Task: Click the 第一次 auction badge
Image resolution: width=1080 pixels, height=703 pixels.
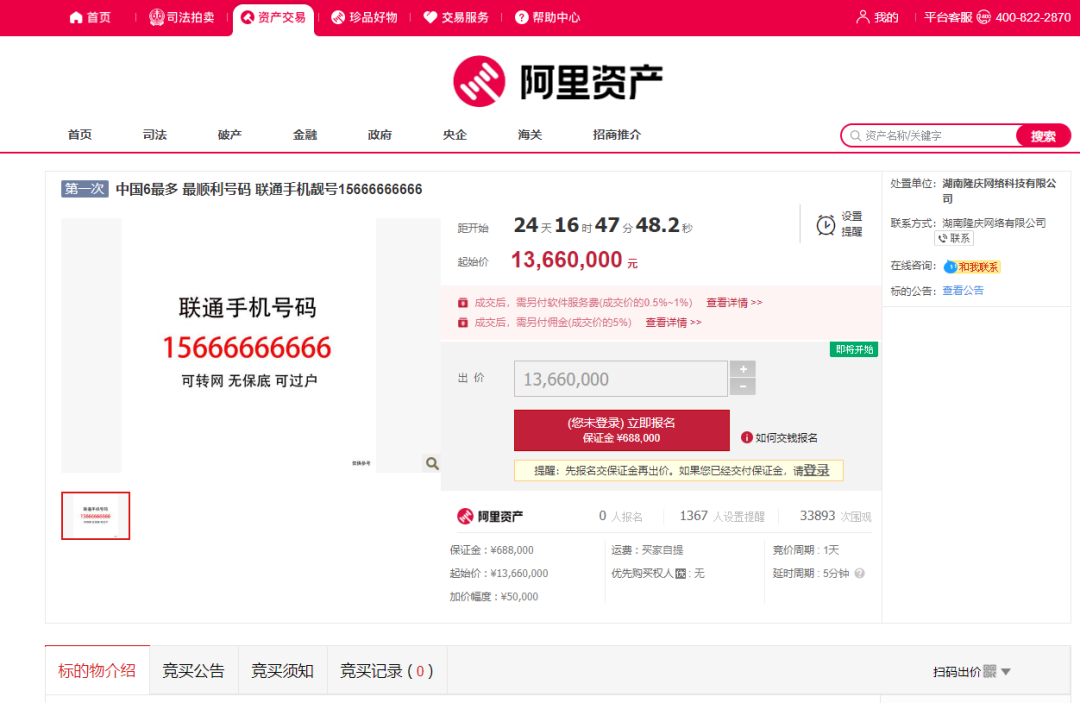Action: coord(85,189)
